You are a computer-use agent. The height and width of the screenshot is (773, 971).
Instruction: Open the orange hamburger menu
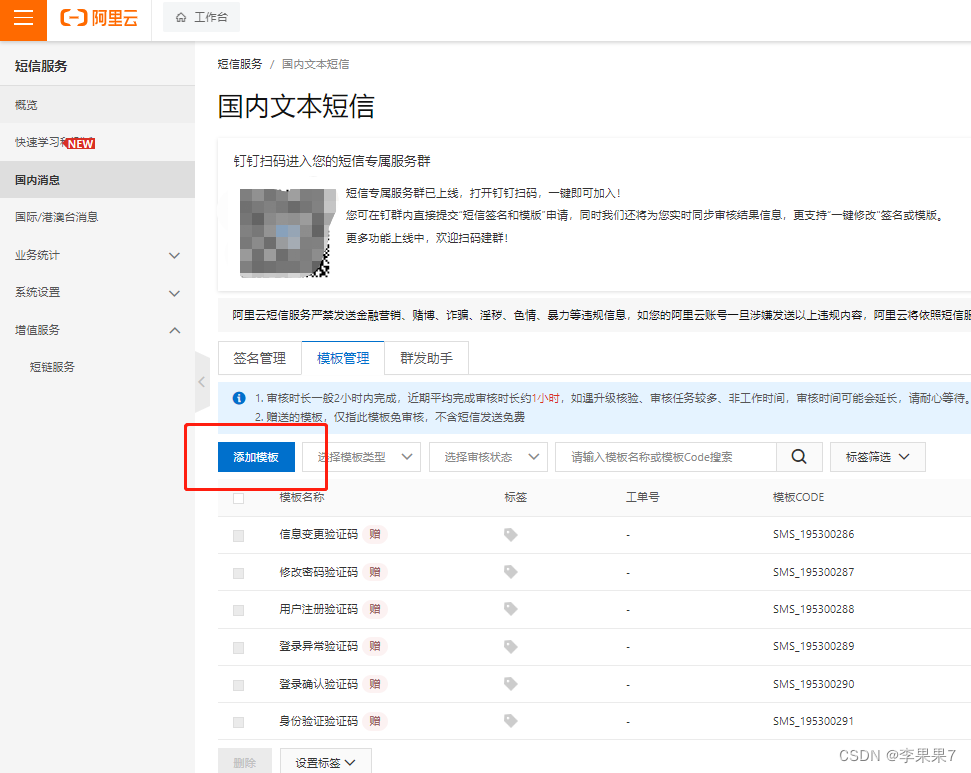(x=23, y=18)
